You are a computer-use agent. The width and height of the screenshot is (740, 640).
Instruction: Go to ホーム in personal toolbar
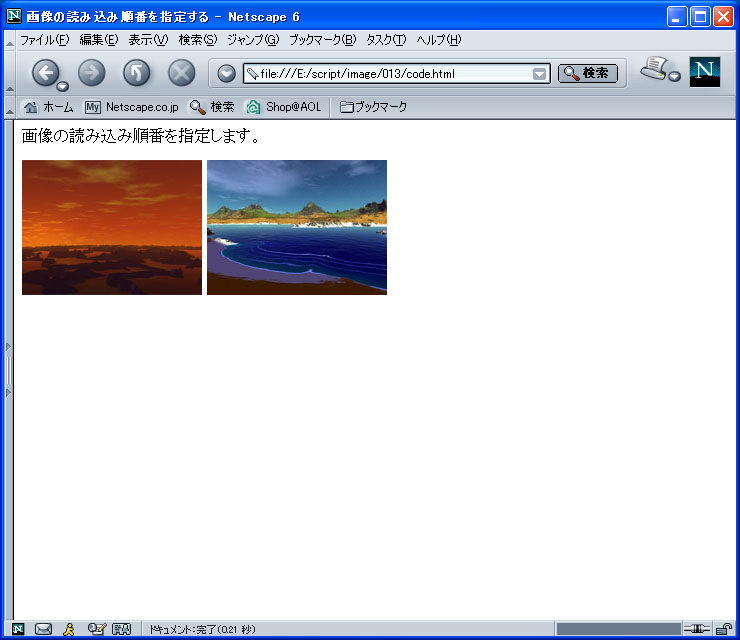click(49, 107)
